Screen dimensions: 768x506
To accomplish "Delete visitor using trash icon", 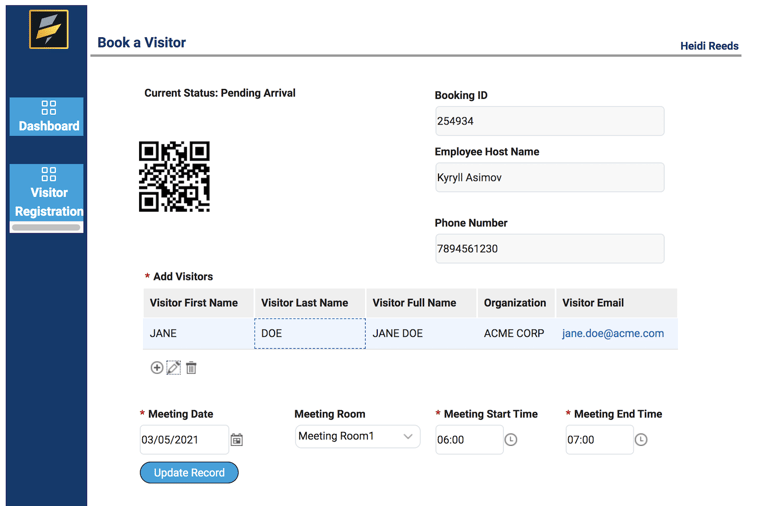I will click(x=191, y=368).
